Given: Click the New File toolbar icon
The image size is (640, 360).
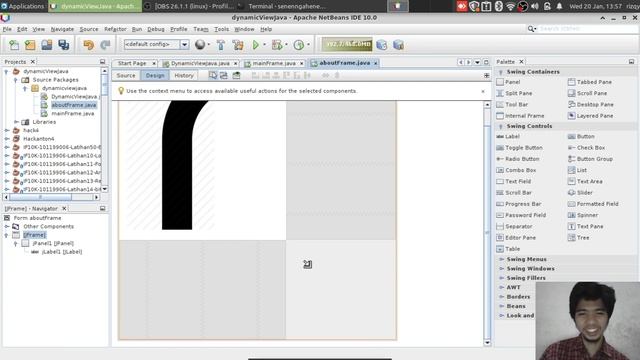Looking at the screenshot, I should [x=14, y=45].
